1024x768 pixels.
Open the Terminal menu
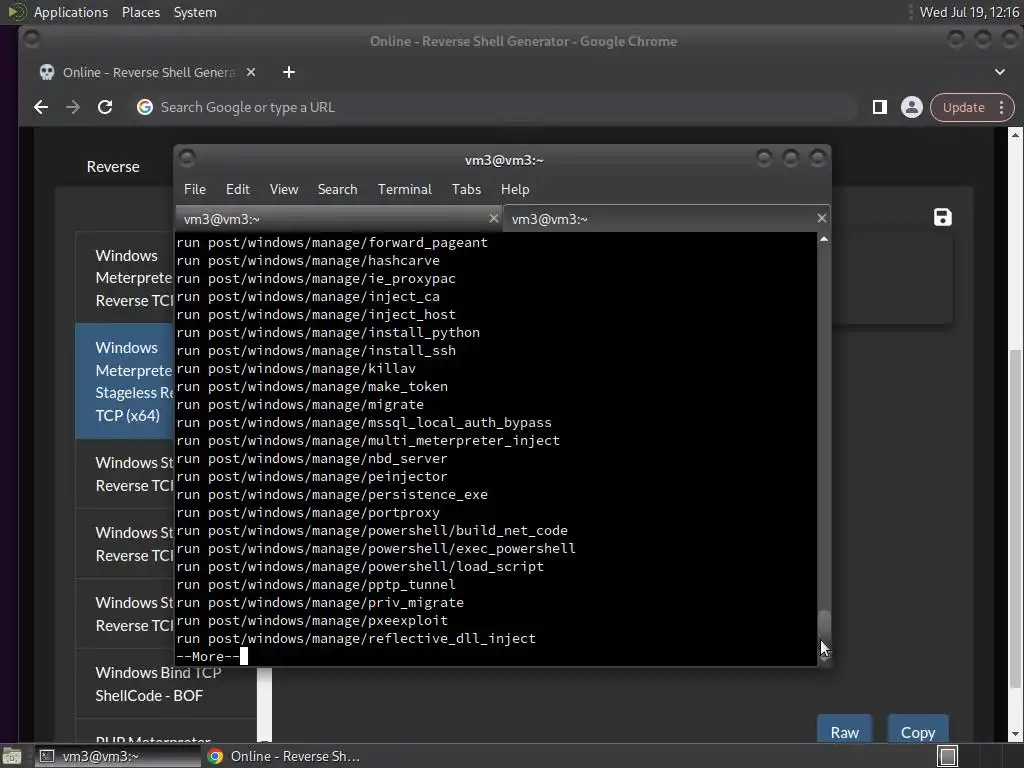[405, 189]
